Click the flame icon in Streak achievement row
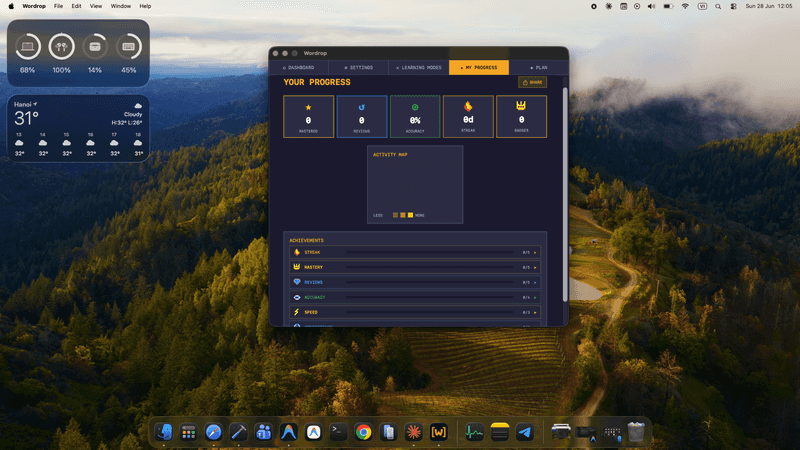800x450 pixels. (297, 252)
